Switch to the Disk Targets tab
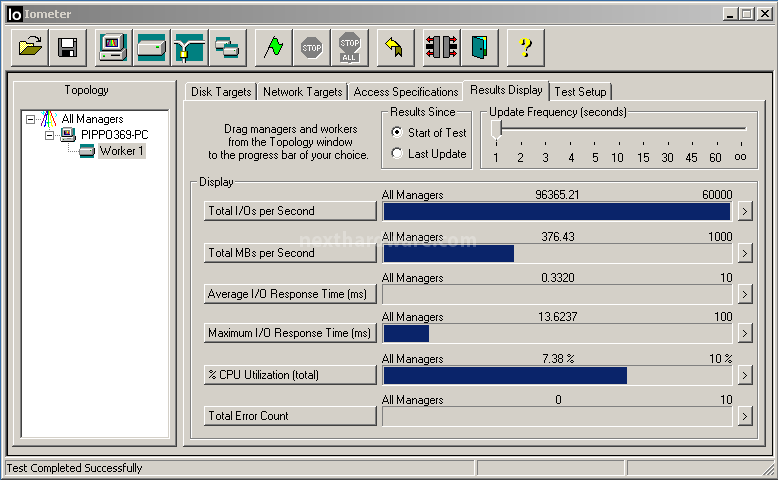Image resolution: width=778 pixels, height=480 pixels. point(221,92)
